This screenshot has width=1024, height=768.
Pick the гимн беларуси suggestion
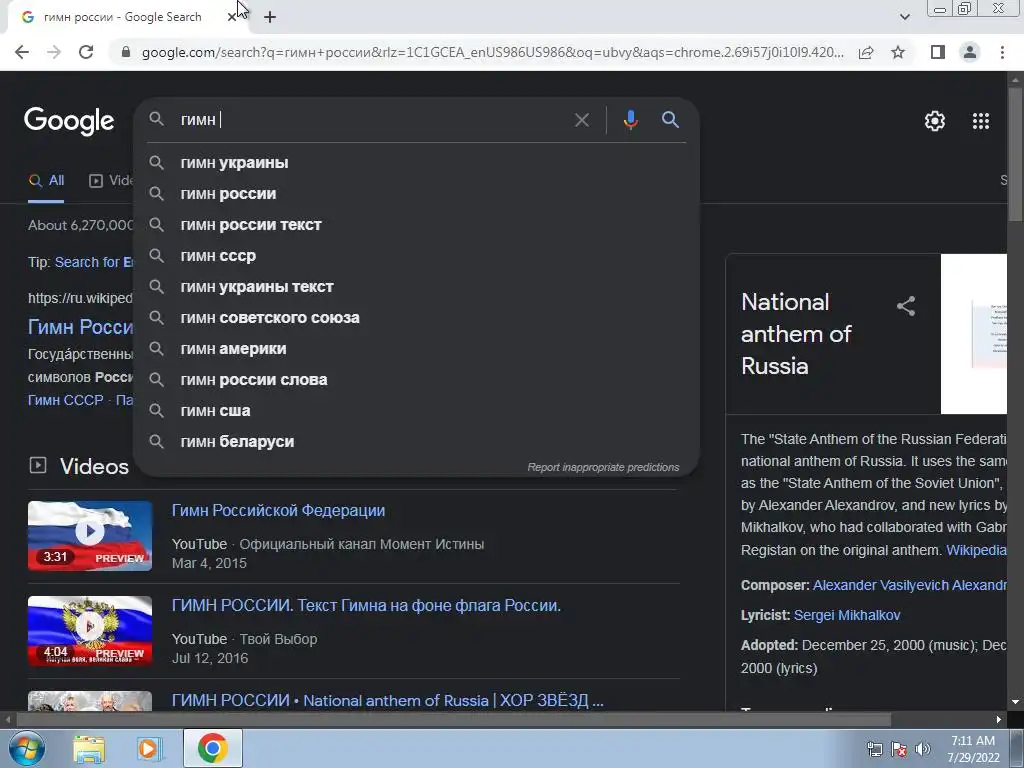pos(416,442)
